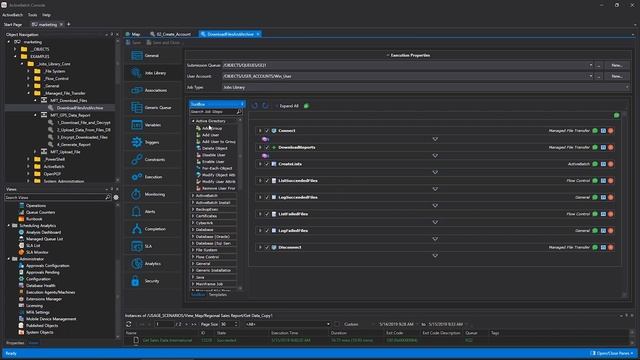
Task: Collapse the Active Directory toolbox category
Action: point(193,121)
